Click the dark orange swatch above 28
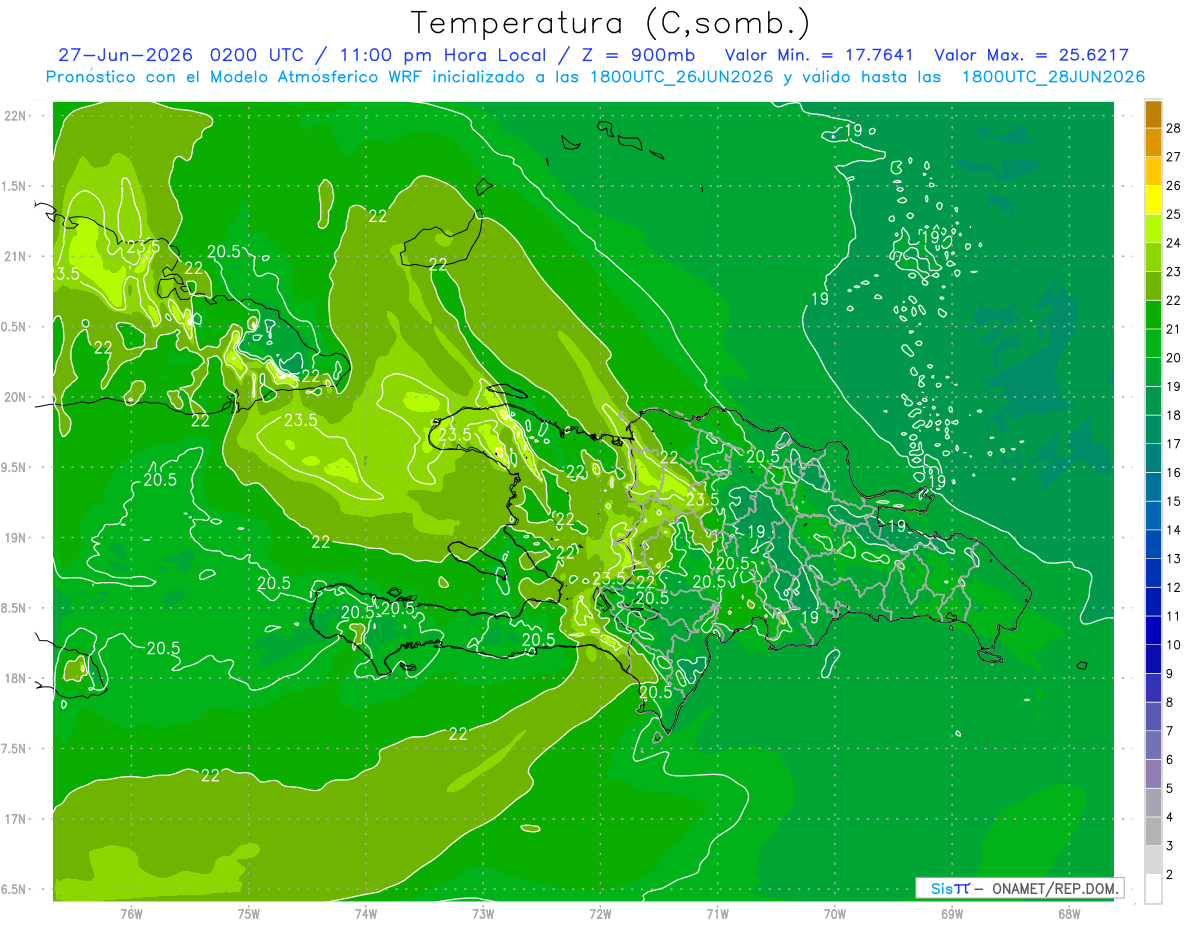 click(x=1153, y=115)
